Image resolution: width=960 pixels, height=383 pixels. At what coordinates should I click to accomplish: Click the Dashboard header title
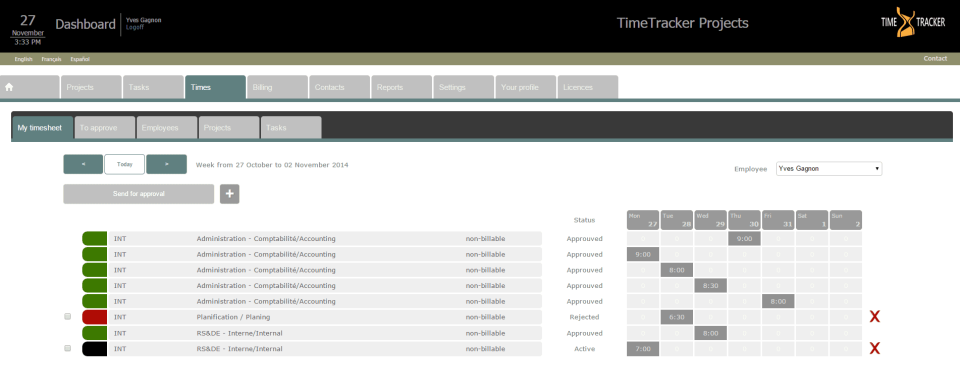(85, 24)
